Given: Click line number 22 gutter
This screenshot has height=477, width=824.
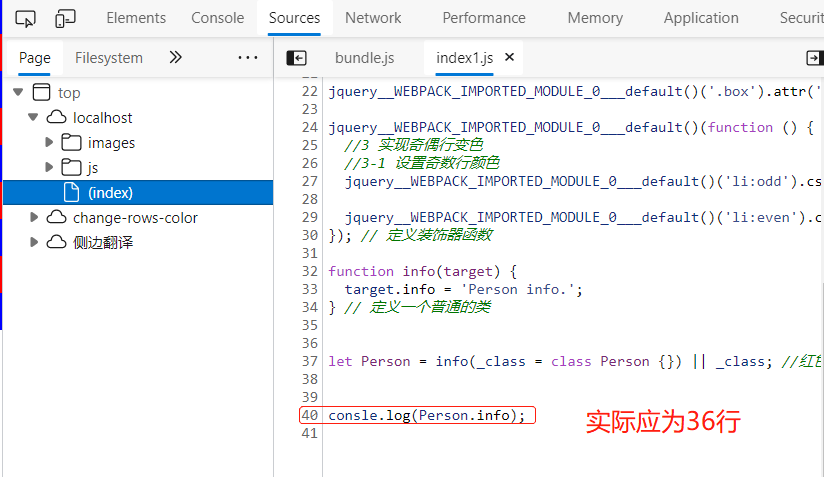Looking at the screenshot, I should pos(310,91).
